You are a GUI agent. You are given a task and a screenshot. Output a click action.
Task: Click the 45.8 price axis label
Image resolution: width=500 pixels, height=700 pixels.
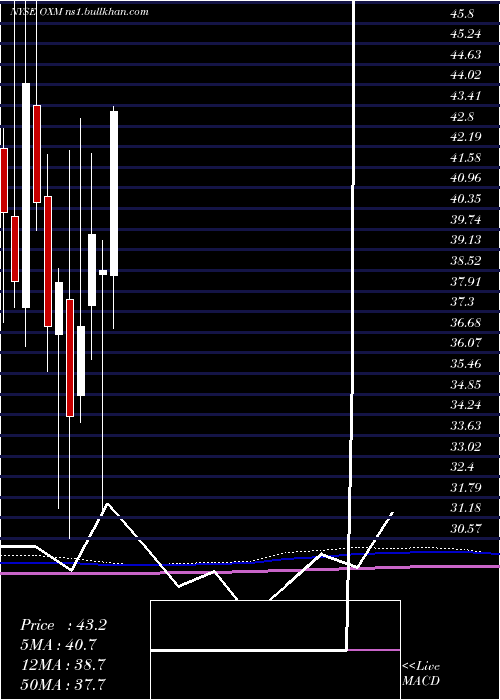coord(463,14)
